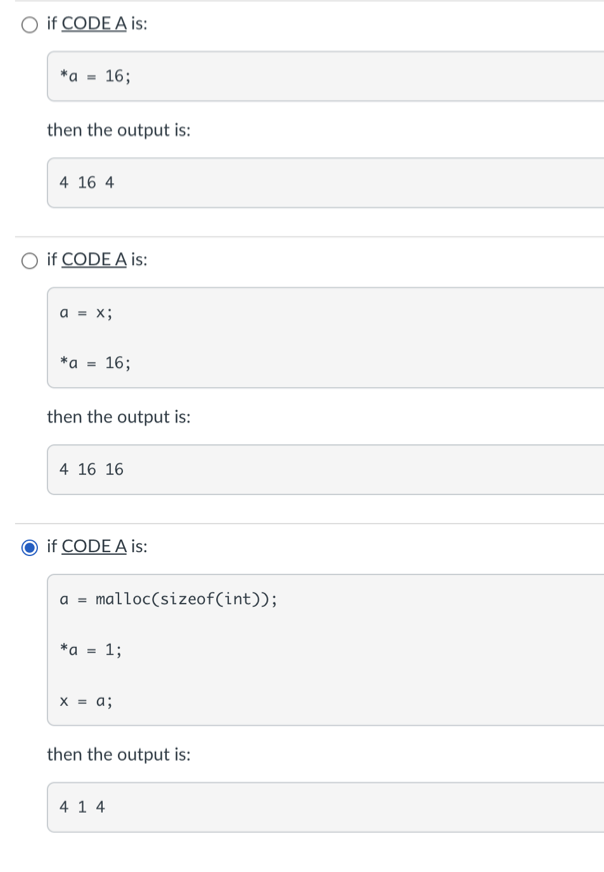This screenshot has width=604, height=872.
Task: Open the CODE A link above the malloc code
Action: [94, 546]
